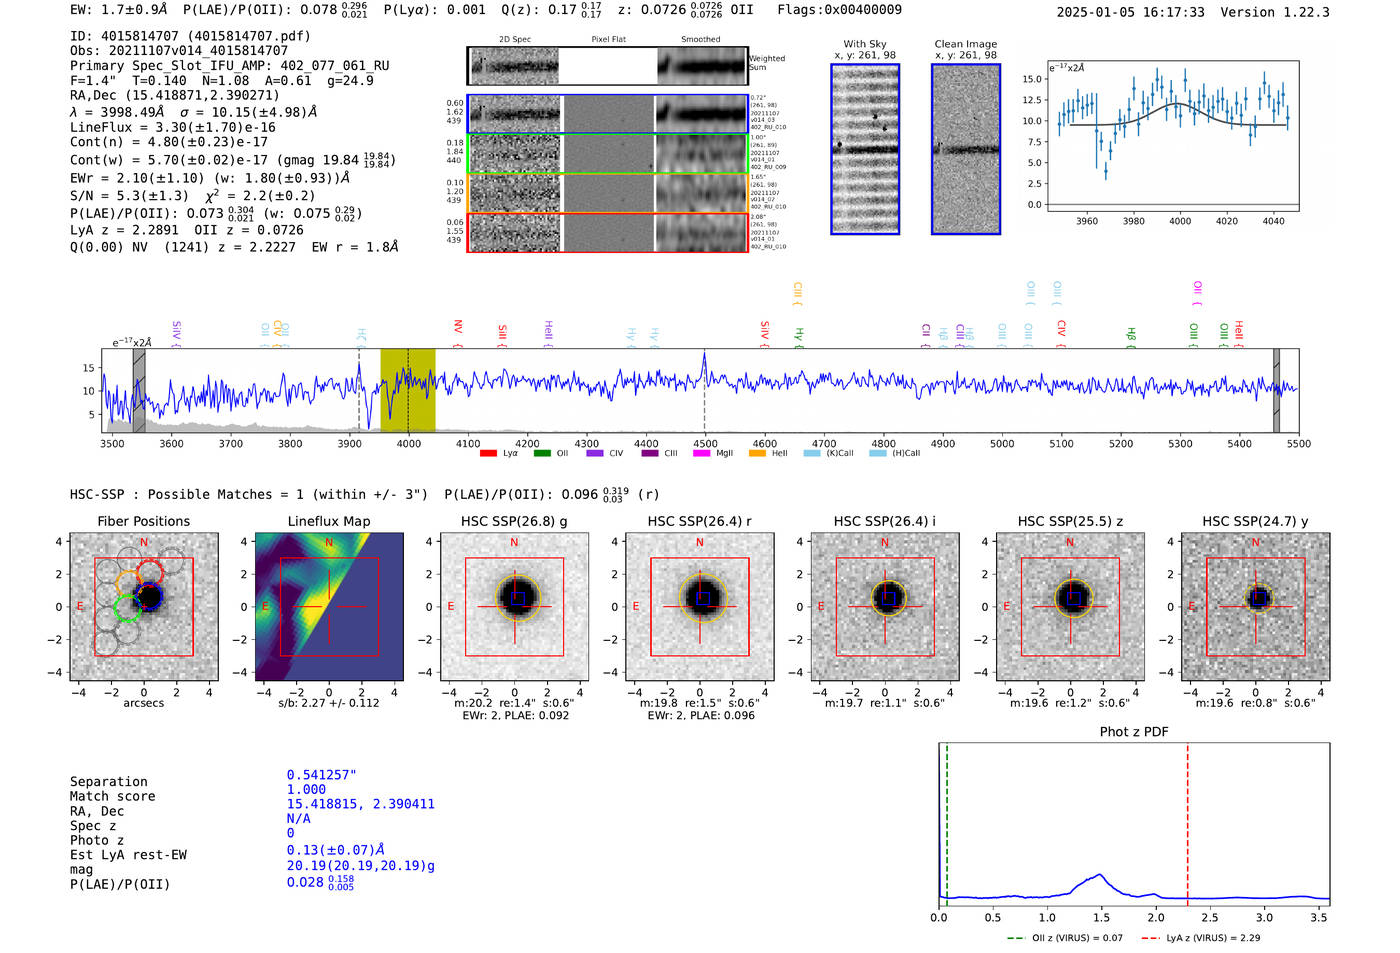This screenshot has width=1400, height=953.
Task: Click the red NV line label above spectrum
Action: click(x=457, y=333)
